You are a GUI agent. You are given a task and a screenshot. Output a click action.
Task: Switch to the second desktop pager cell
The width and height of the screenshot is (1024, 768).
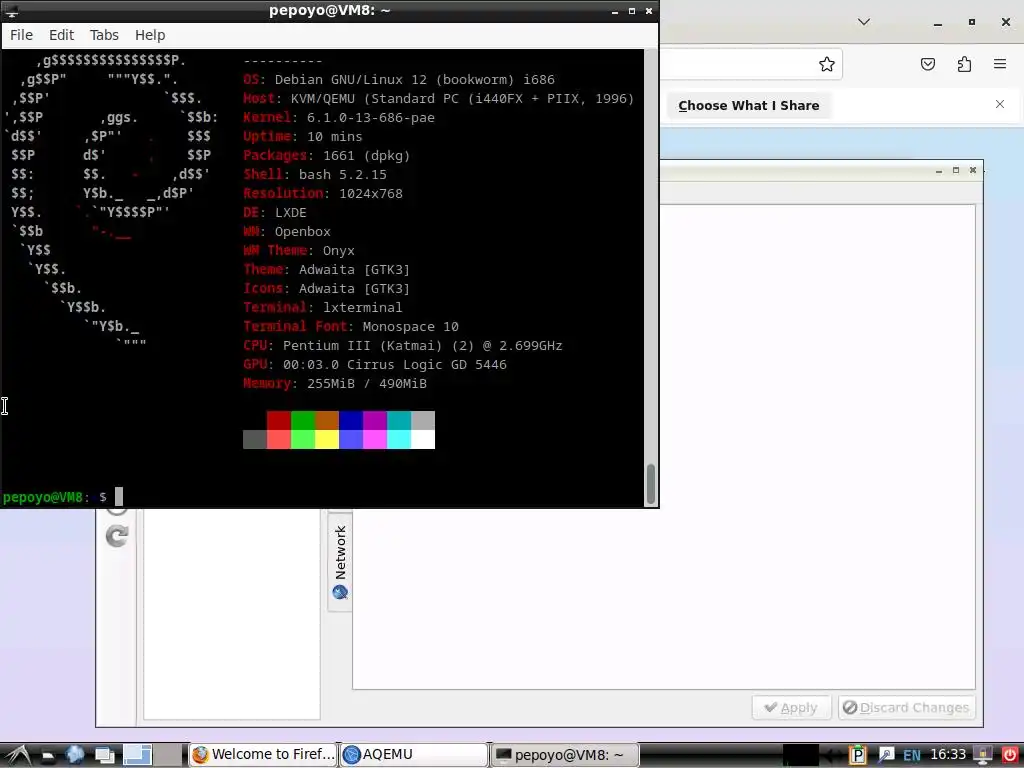[x=169, y=755]
